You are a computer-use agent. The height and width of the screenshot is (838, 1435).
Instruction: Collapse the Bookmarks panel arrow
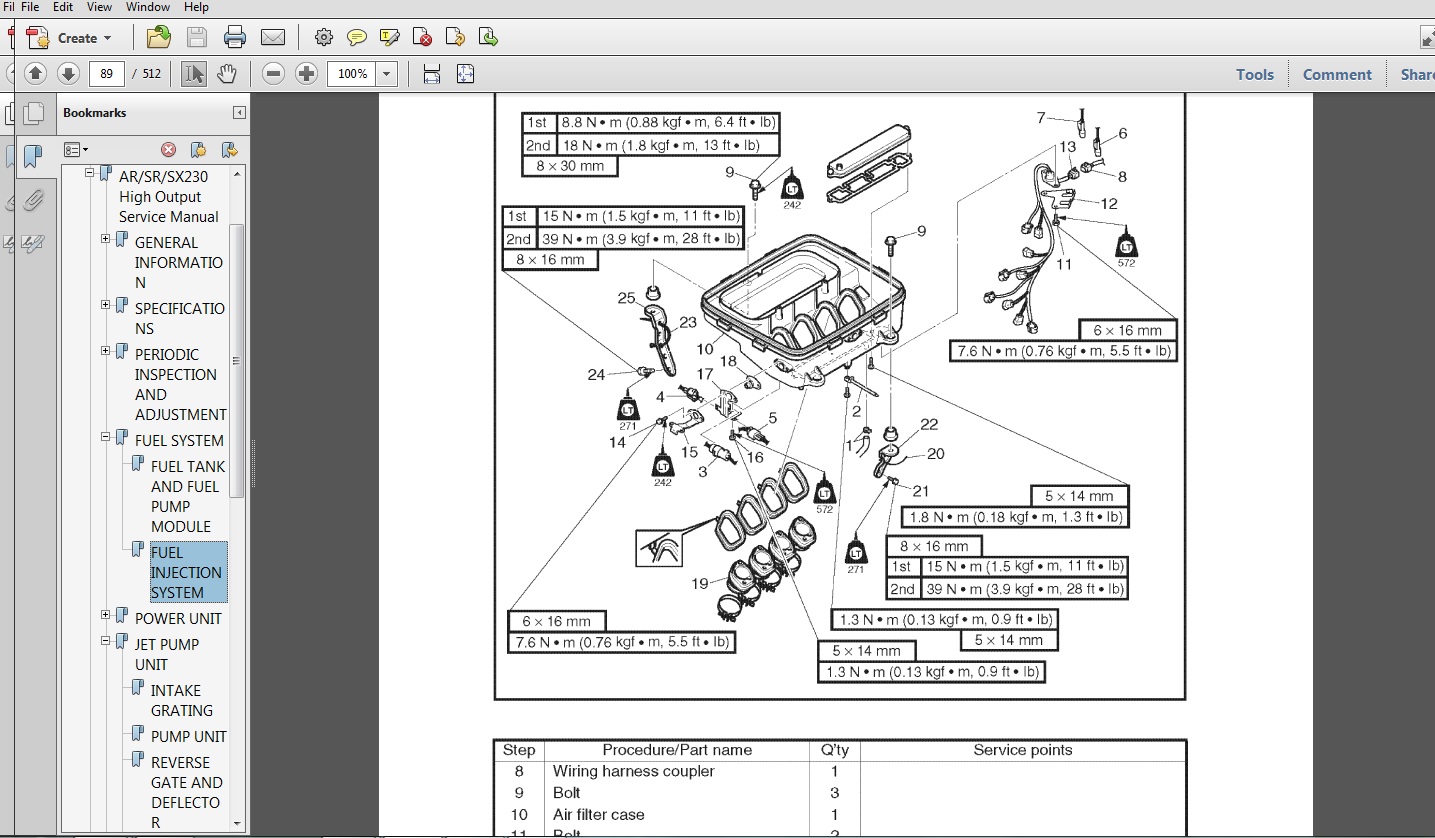tap(239, 113)
